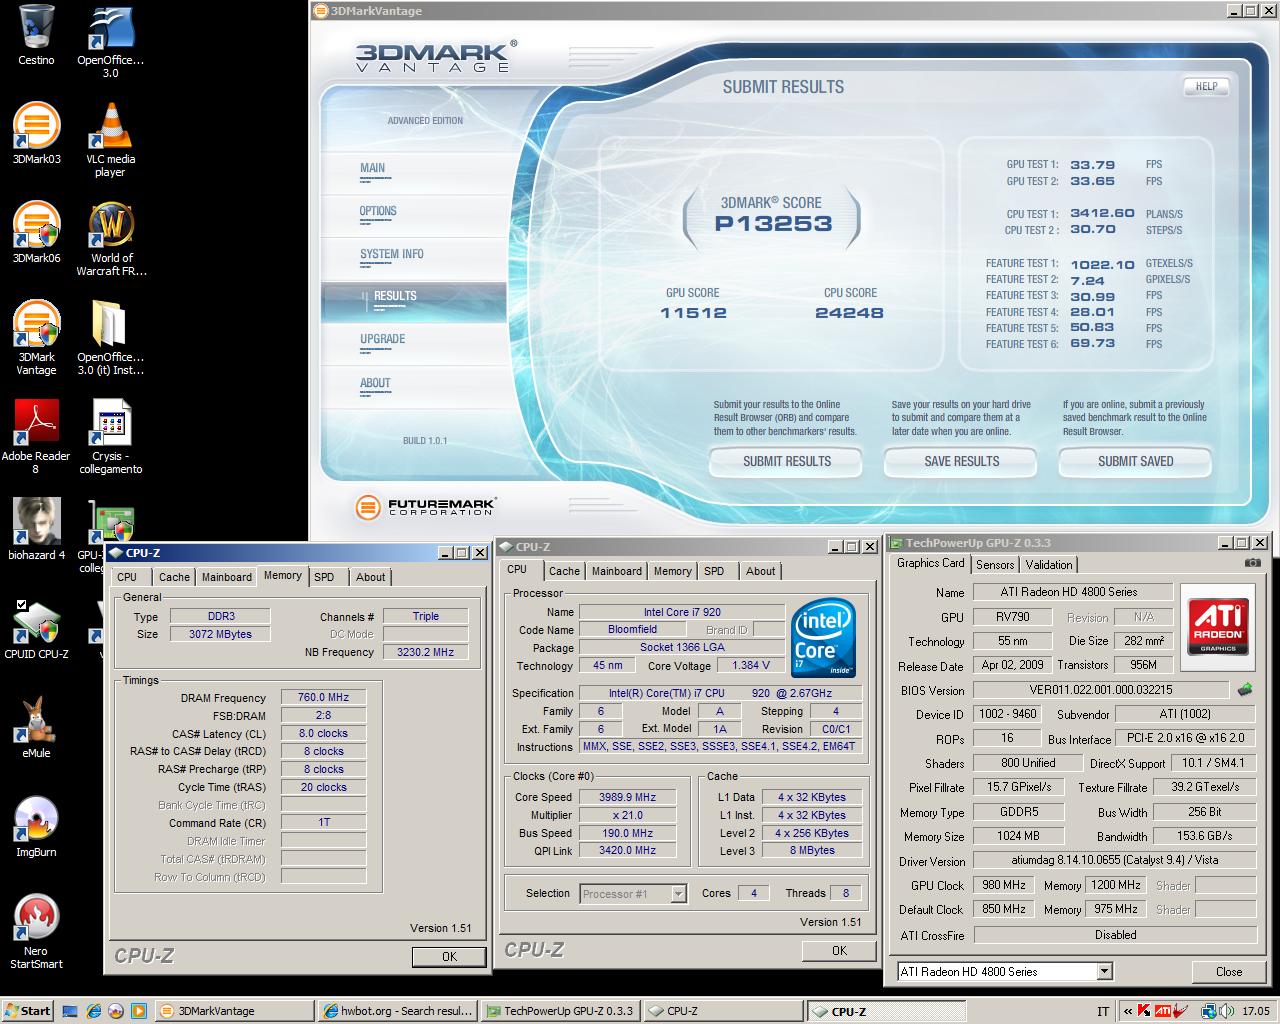Click Intel Core i7 logo in CPU-Z
1280x1024 pixels.
823,638
